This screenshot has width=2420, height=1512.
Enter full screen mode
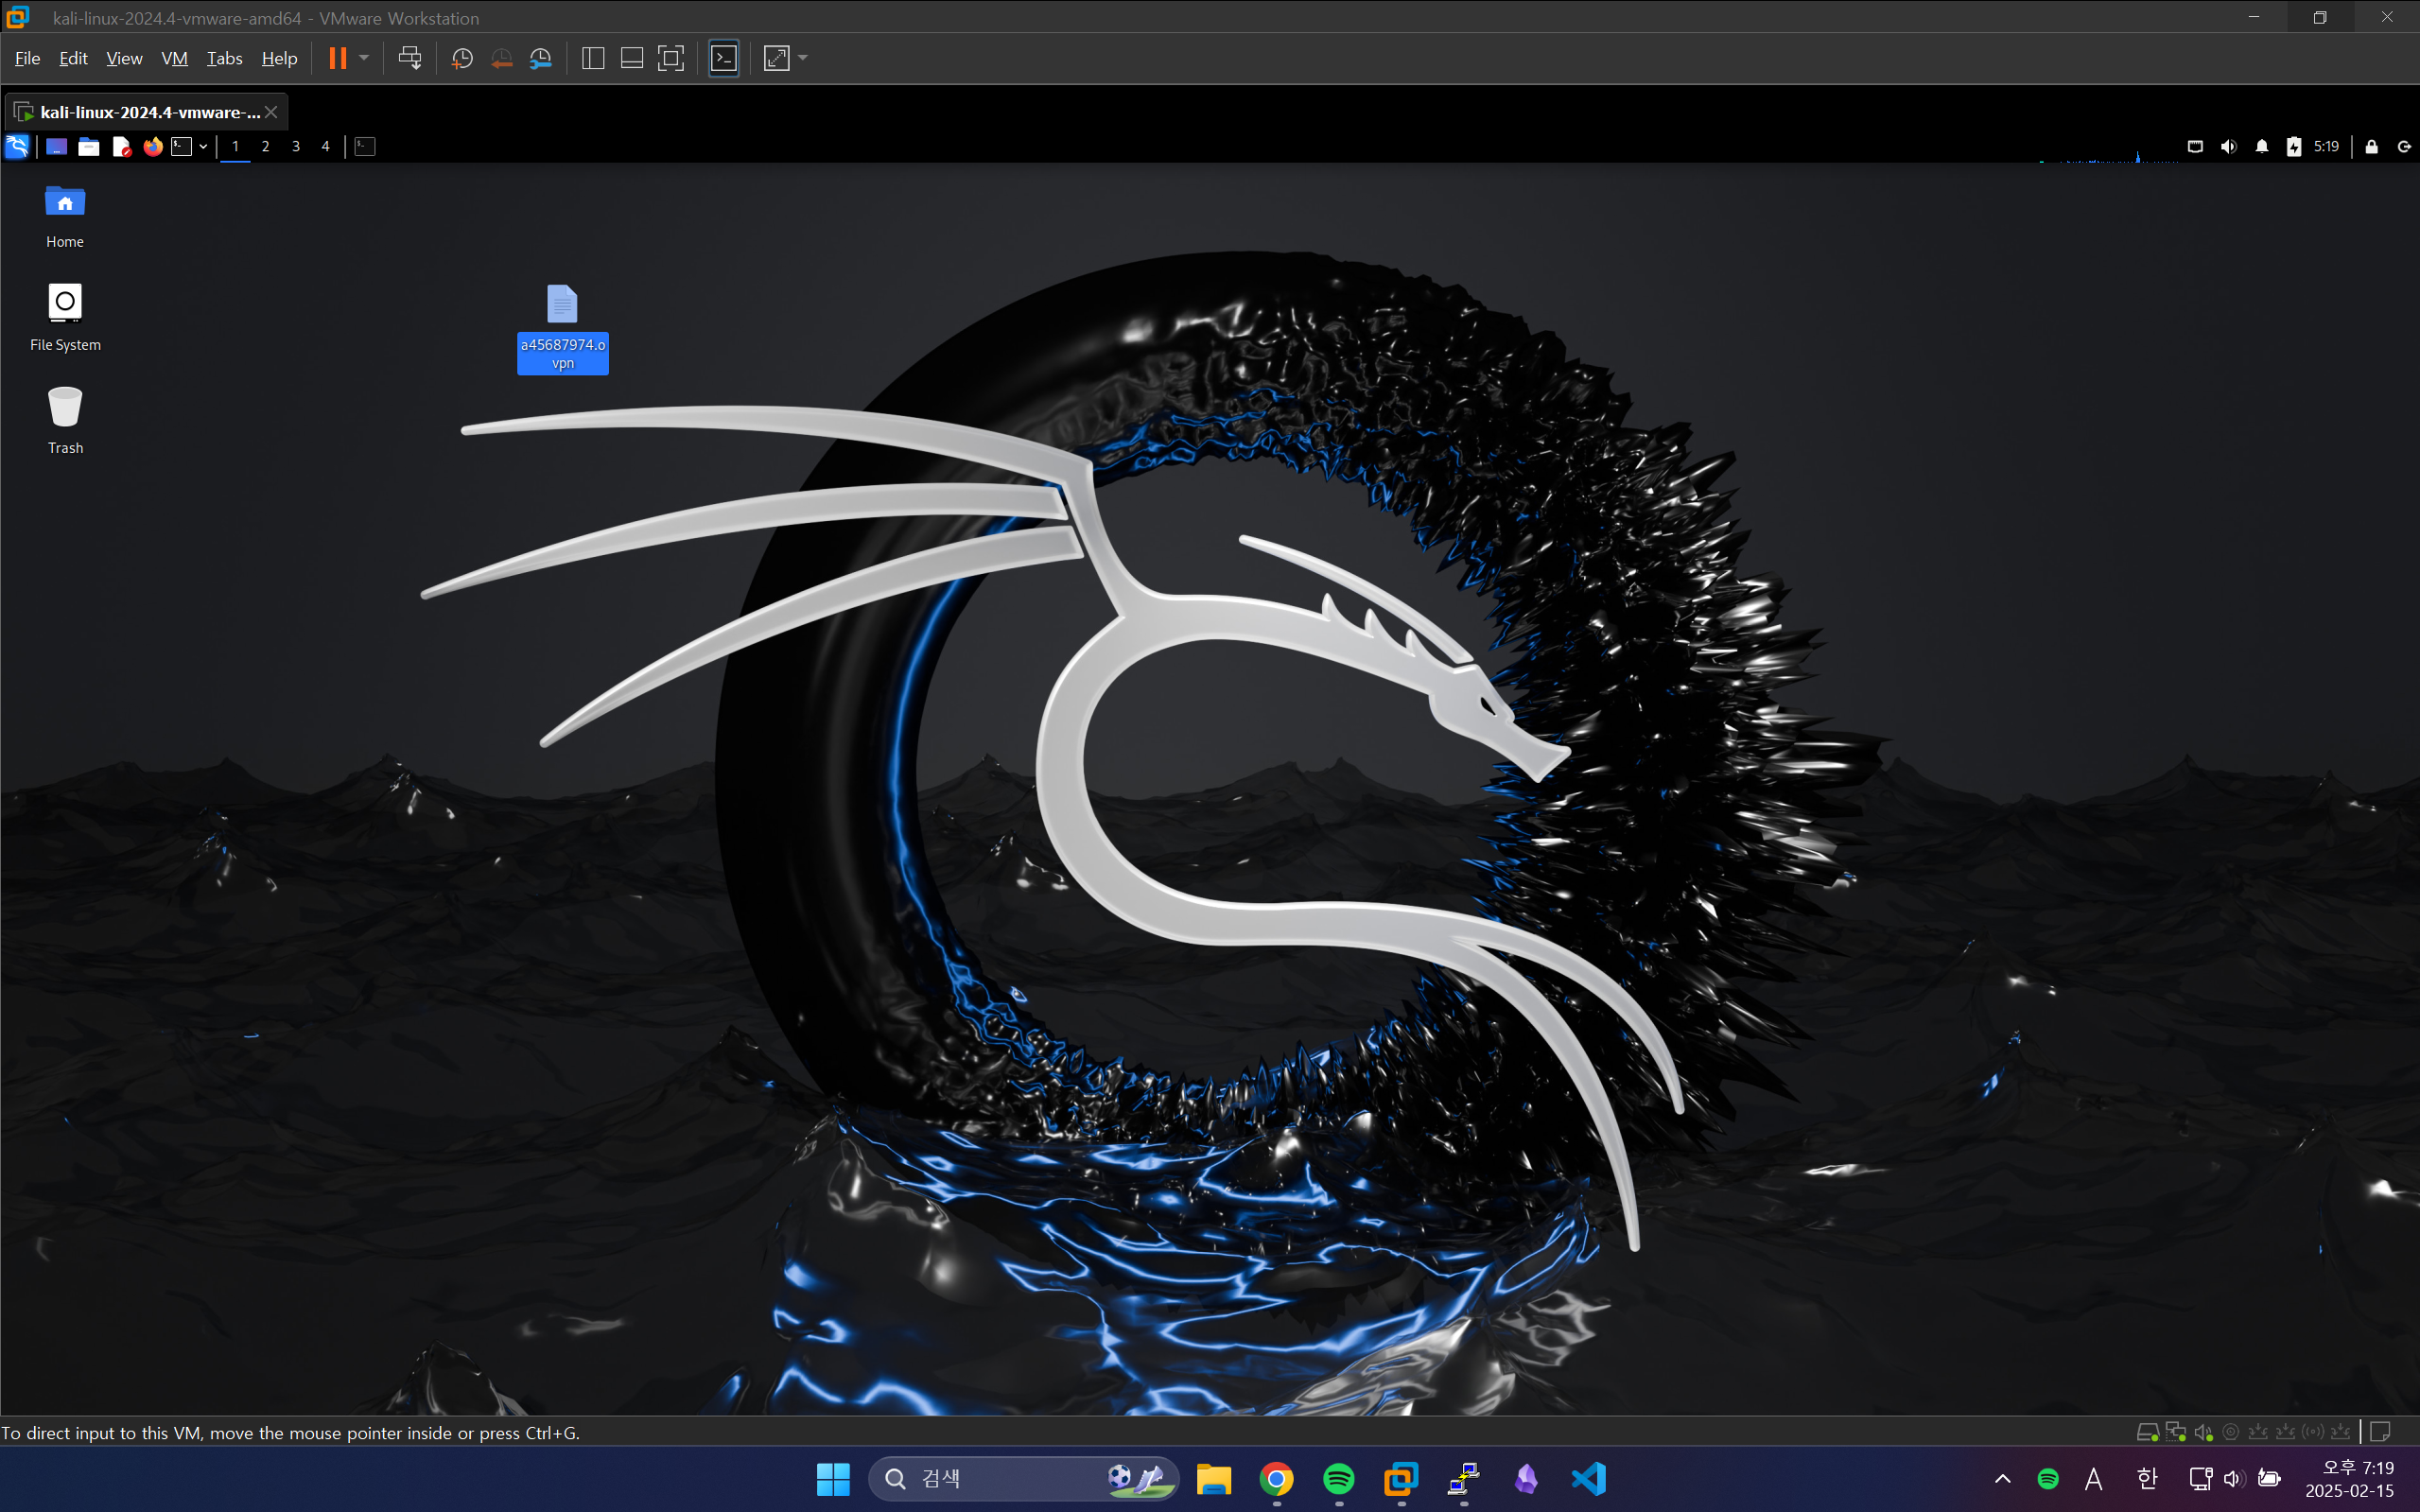pyautogui.click(x=671, y=58)
